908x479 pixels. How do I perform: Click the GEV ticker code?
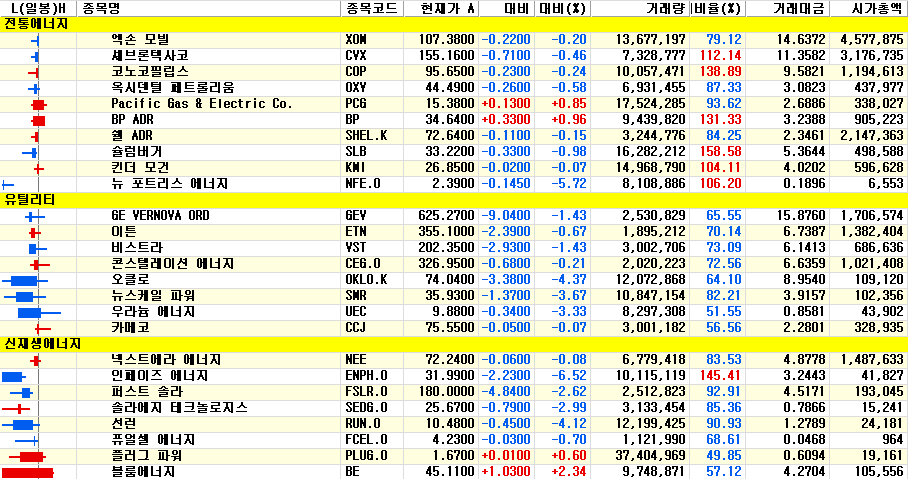pyautogui.click(x=356, y=215)
